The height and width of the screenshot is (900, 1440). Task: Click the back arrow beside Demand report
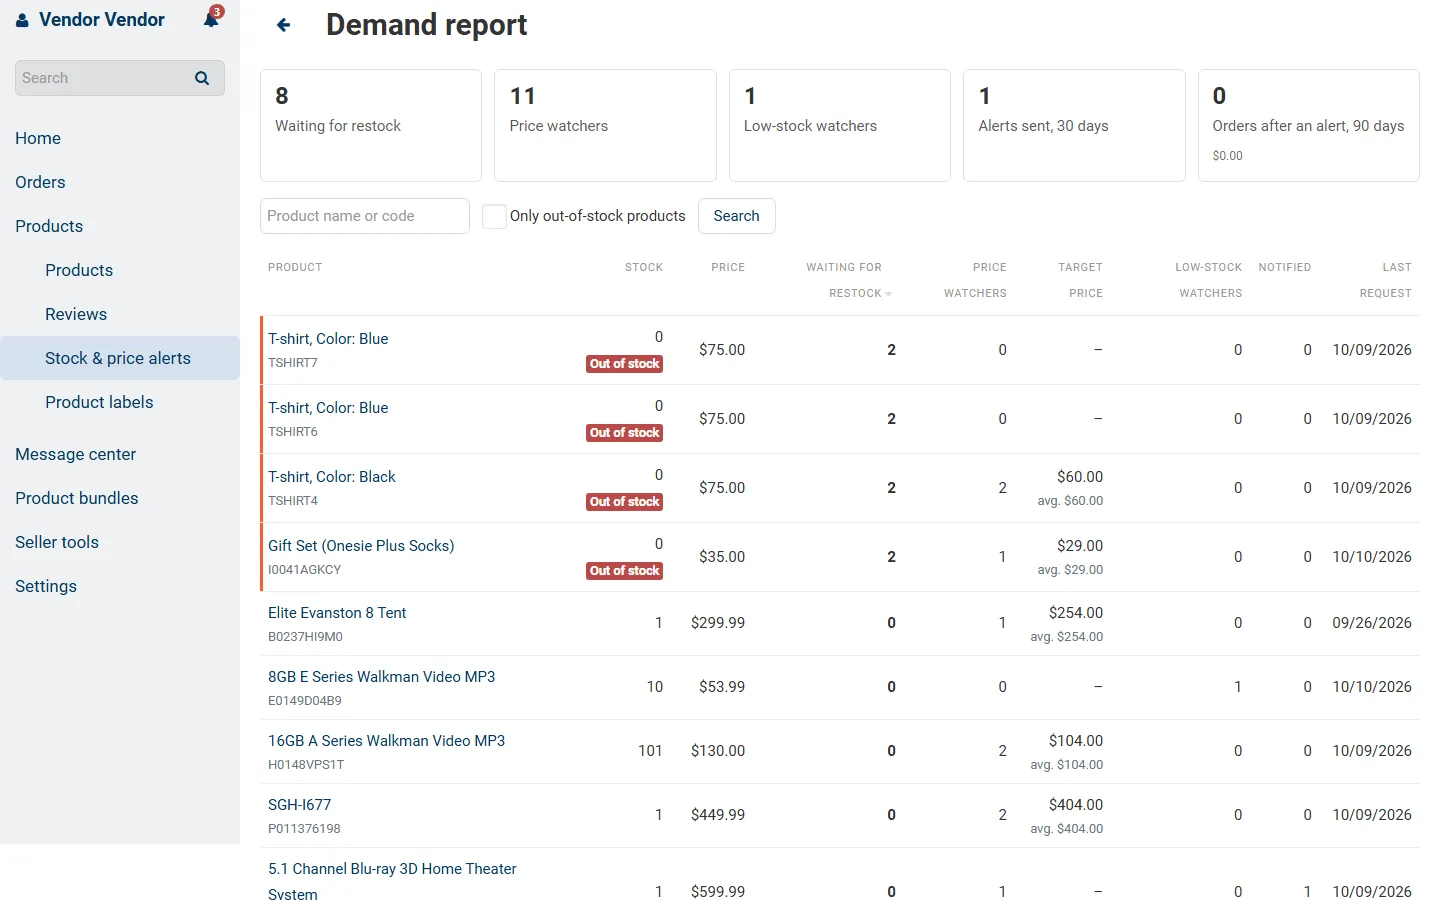284,25
